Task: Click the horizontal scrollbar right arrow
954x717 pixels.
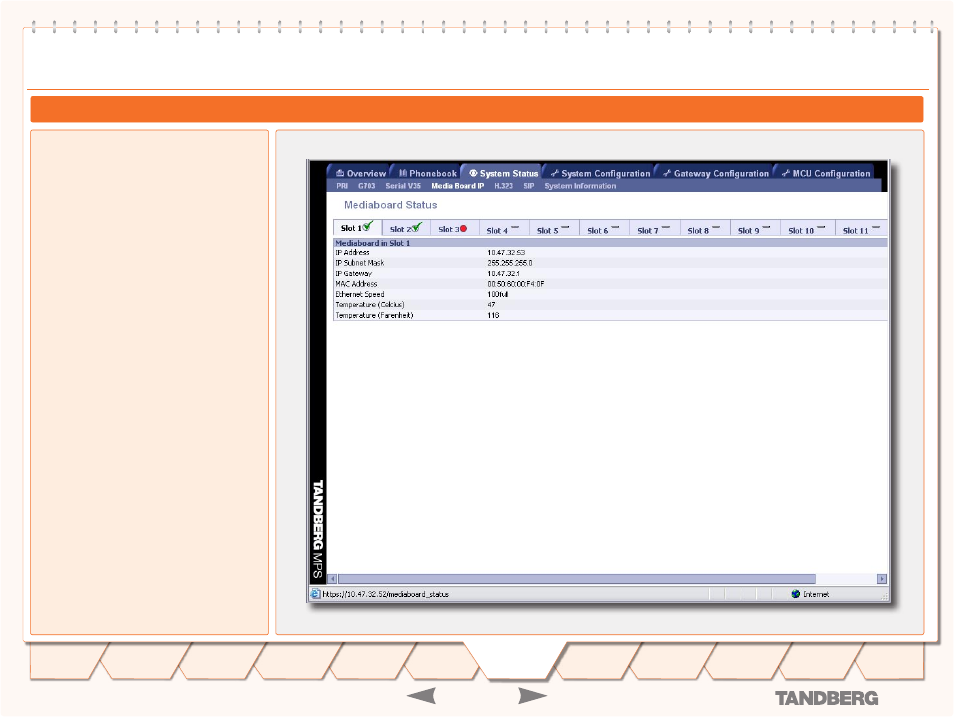Action: tap(882, 579)
